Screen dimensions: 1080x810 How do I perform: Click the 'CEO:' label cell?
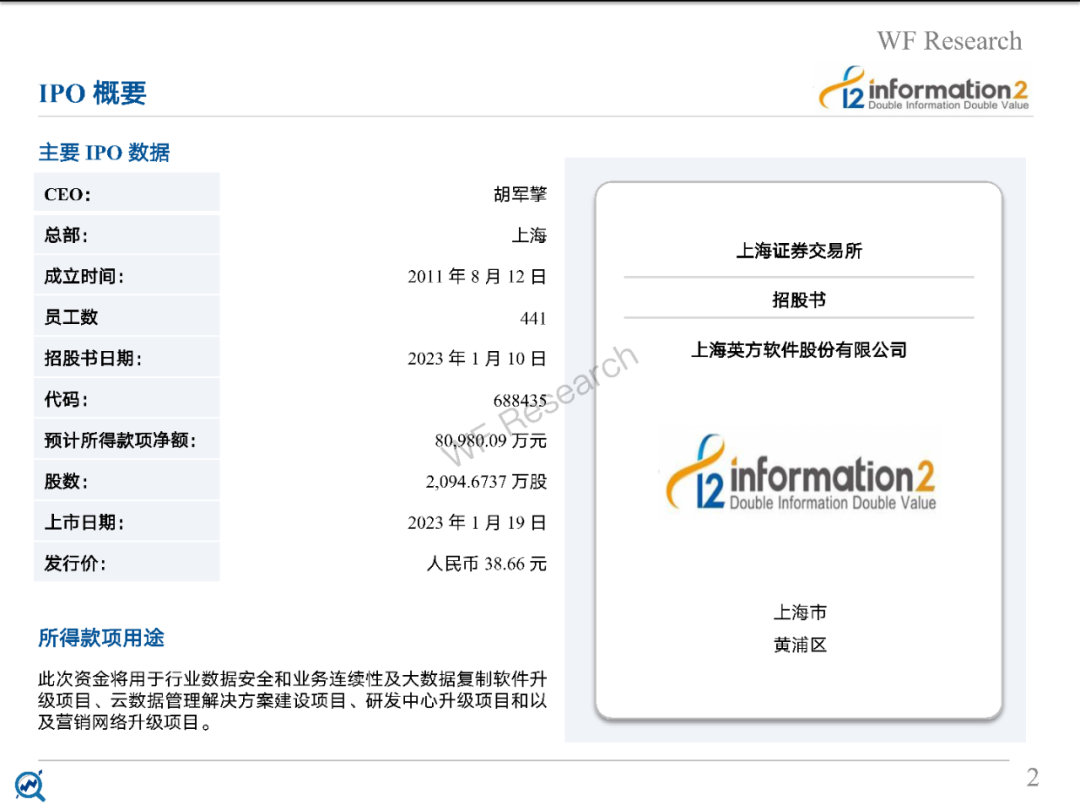(127, 192)
